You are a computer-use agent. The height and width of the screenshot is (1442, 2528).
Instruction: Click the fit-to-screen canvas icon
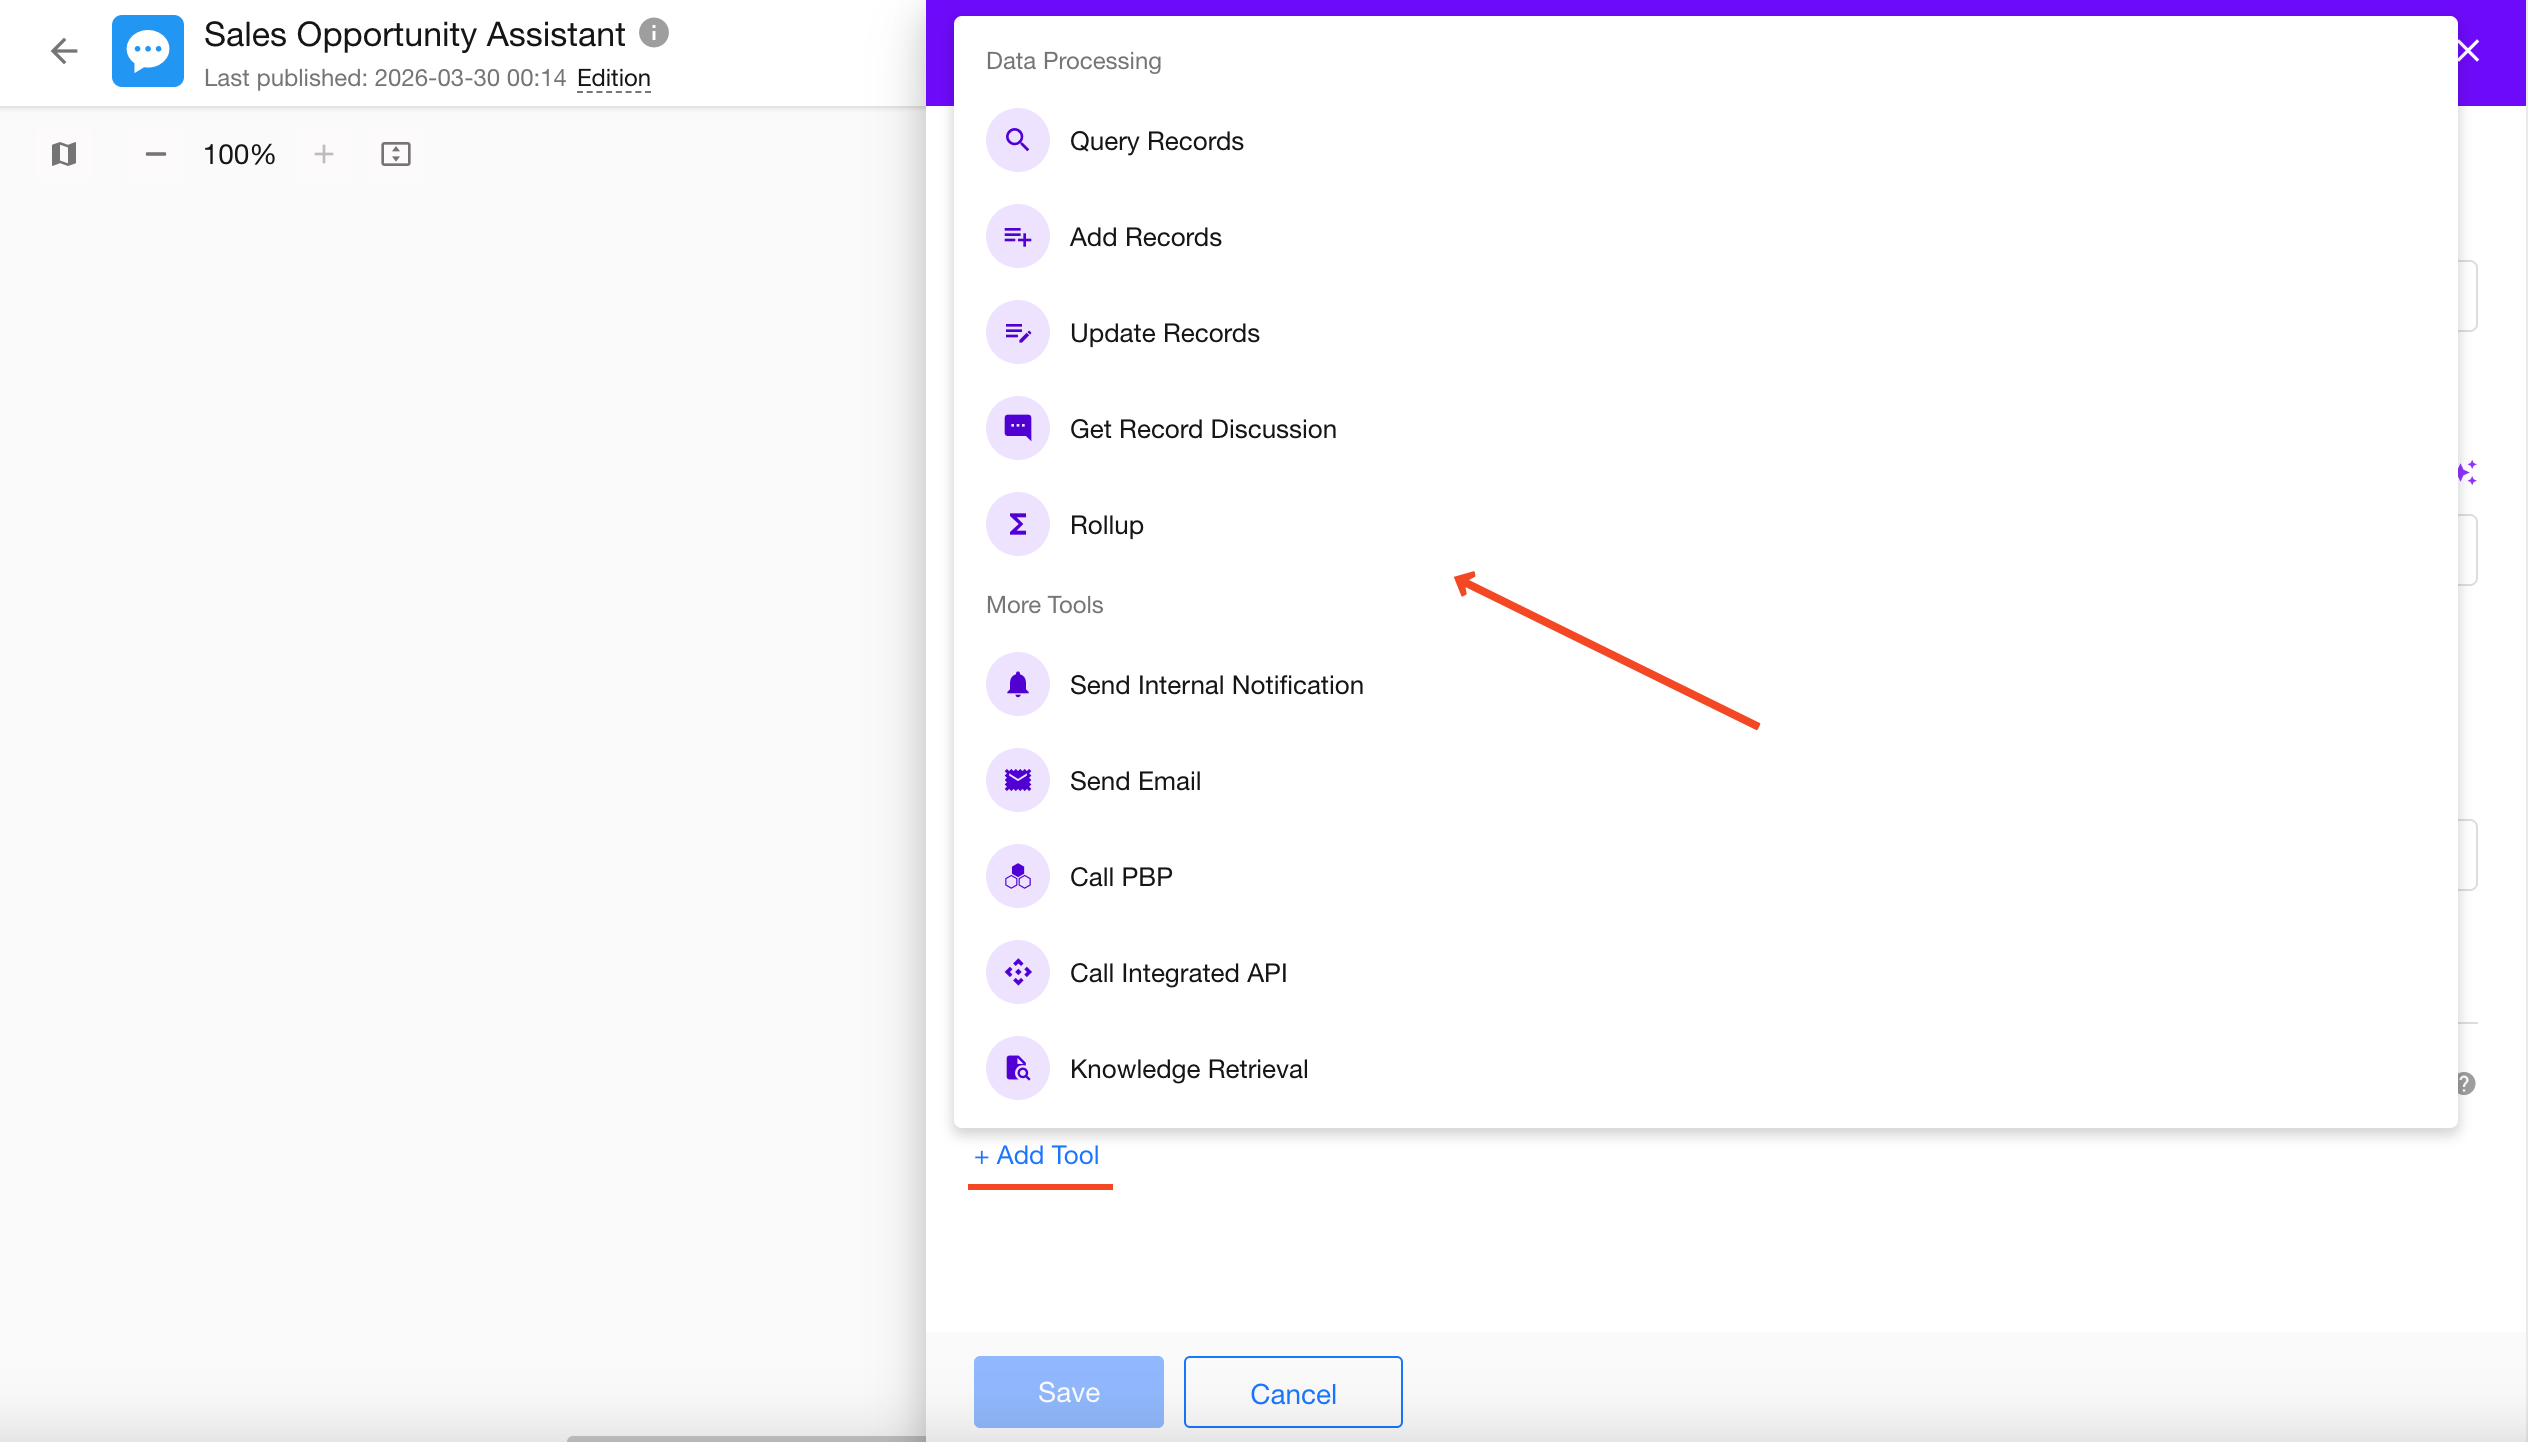(396, 154)
